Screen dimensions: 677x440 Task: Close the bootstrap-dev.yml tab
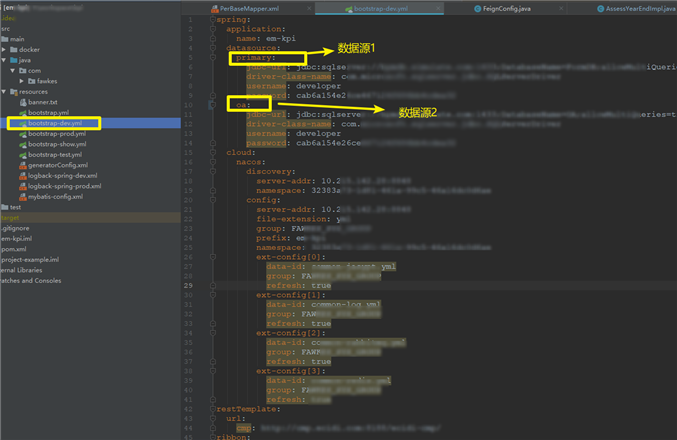click(x=438, y=9)
